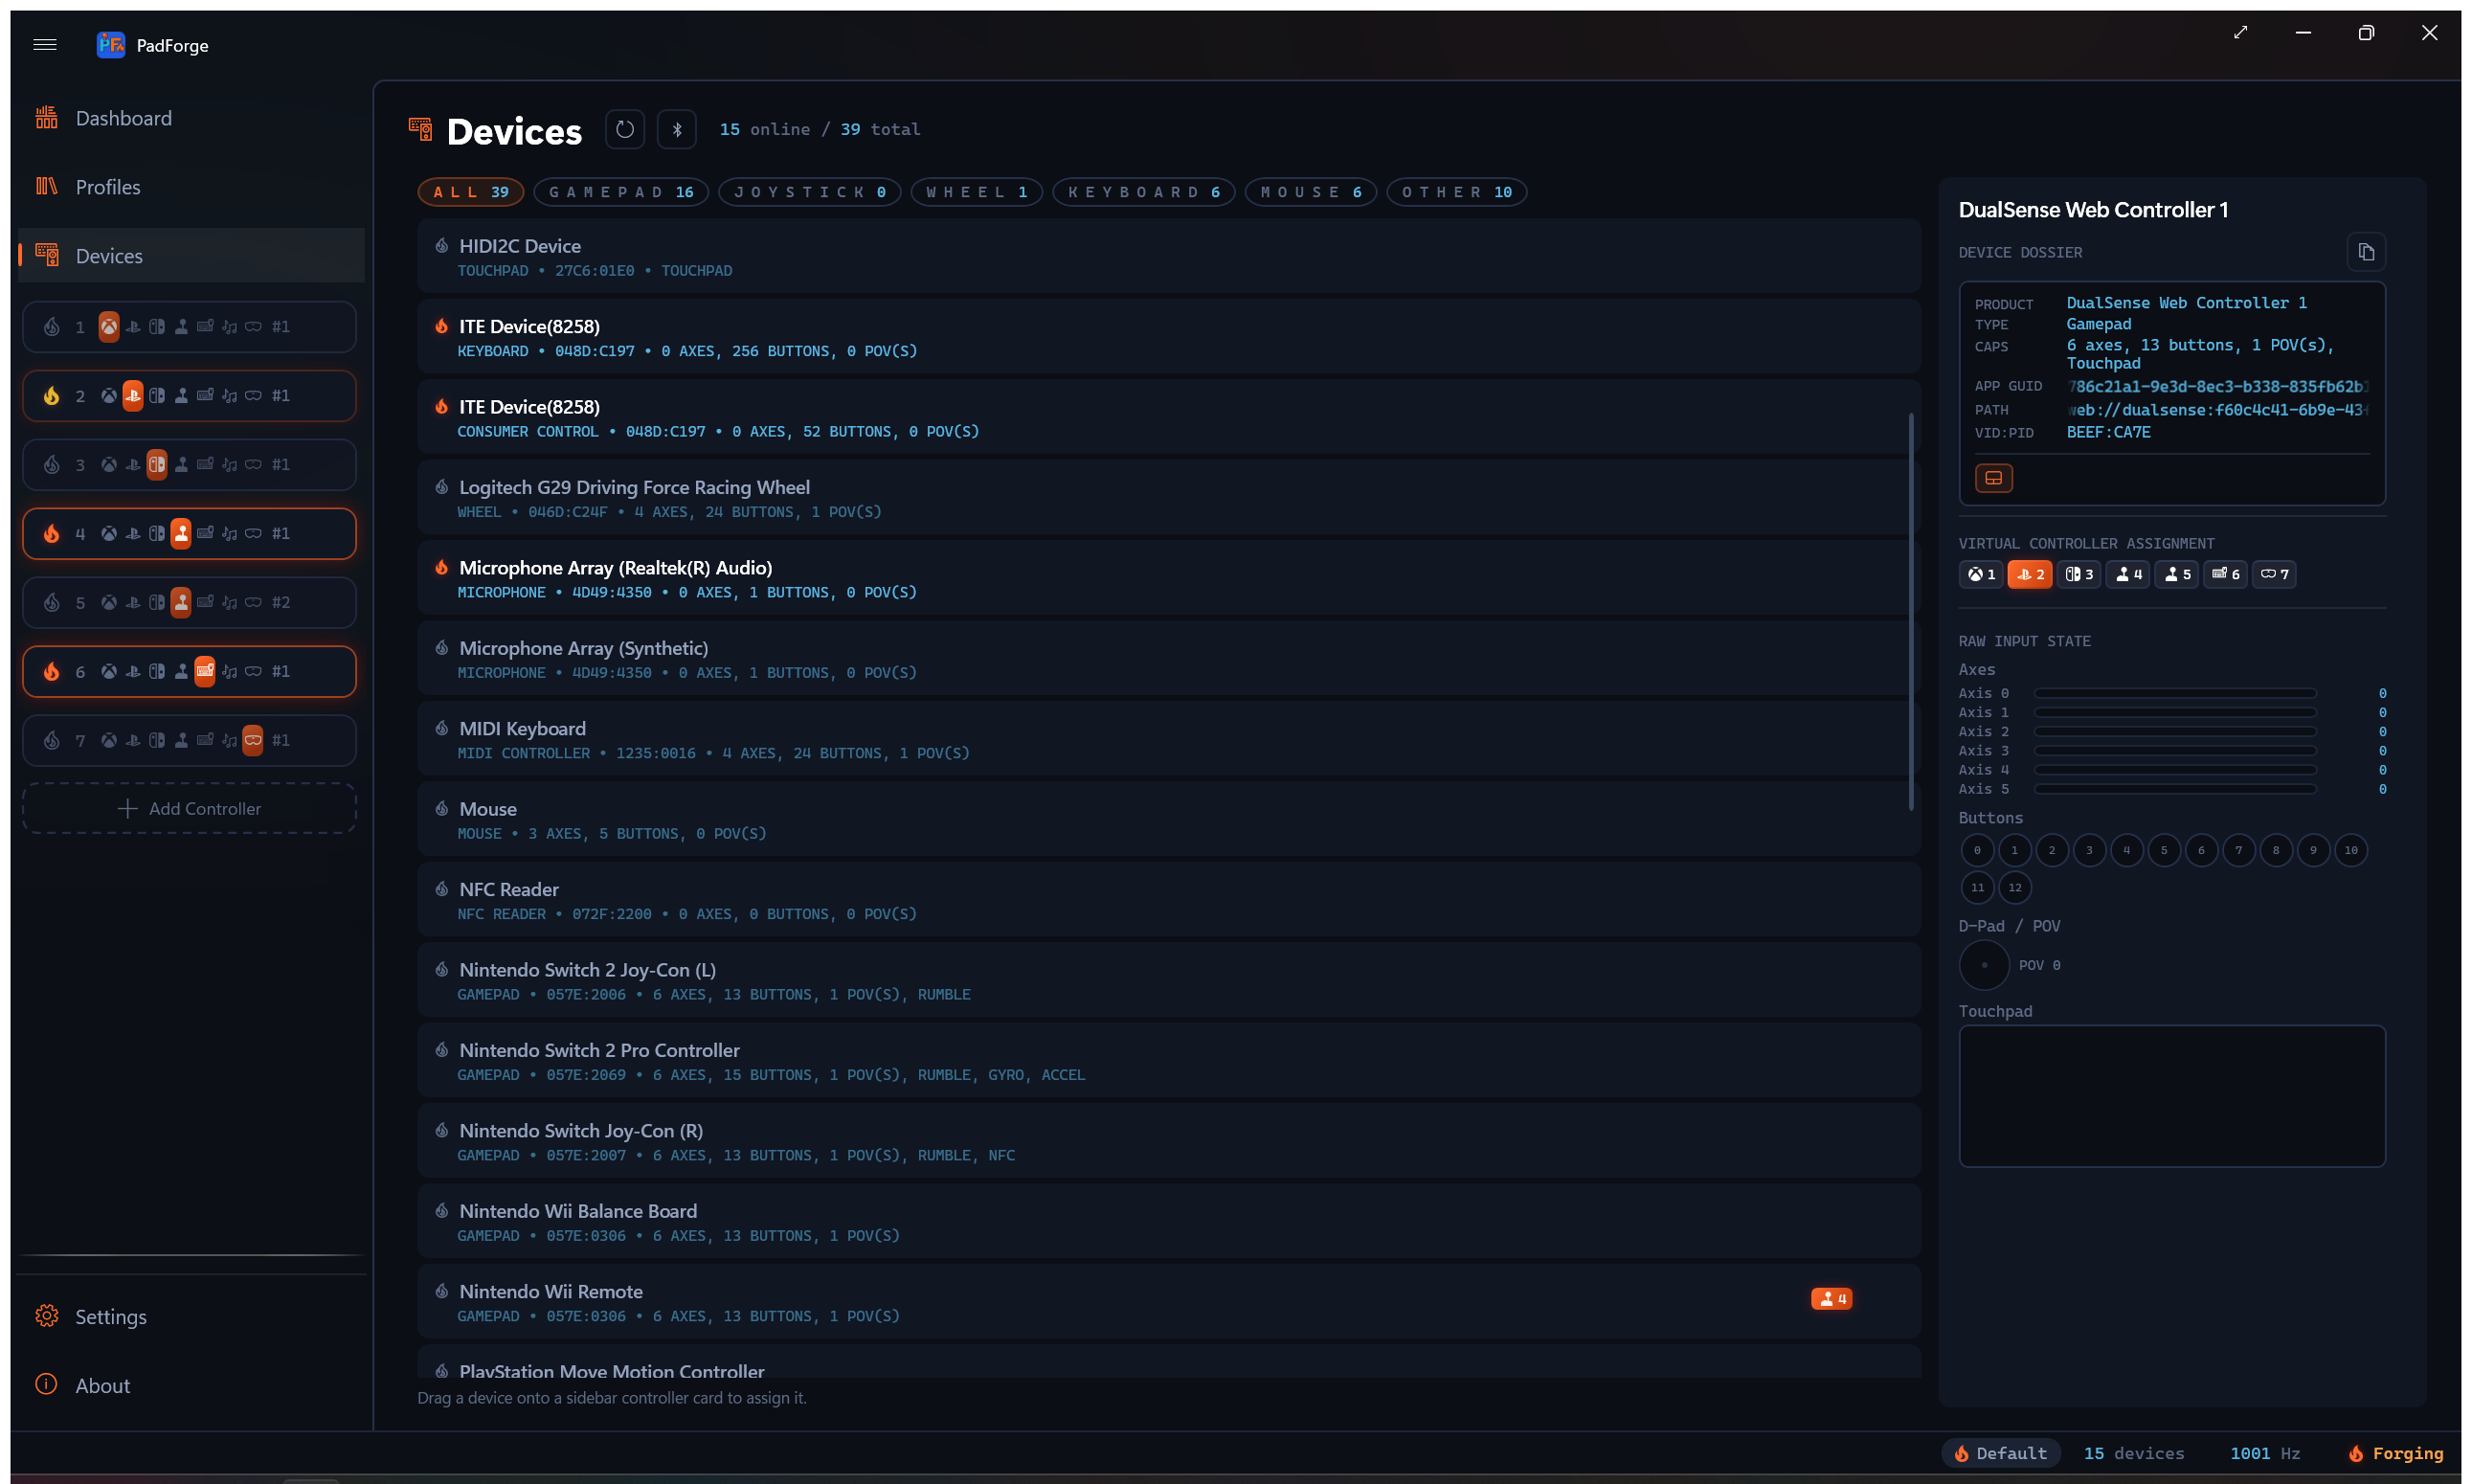Image resolution: width=2472 pixels, height=1484 pixels.
Task: Click flame icon beside ITE Device(8258) keyboard
Action: coord(441,326)
